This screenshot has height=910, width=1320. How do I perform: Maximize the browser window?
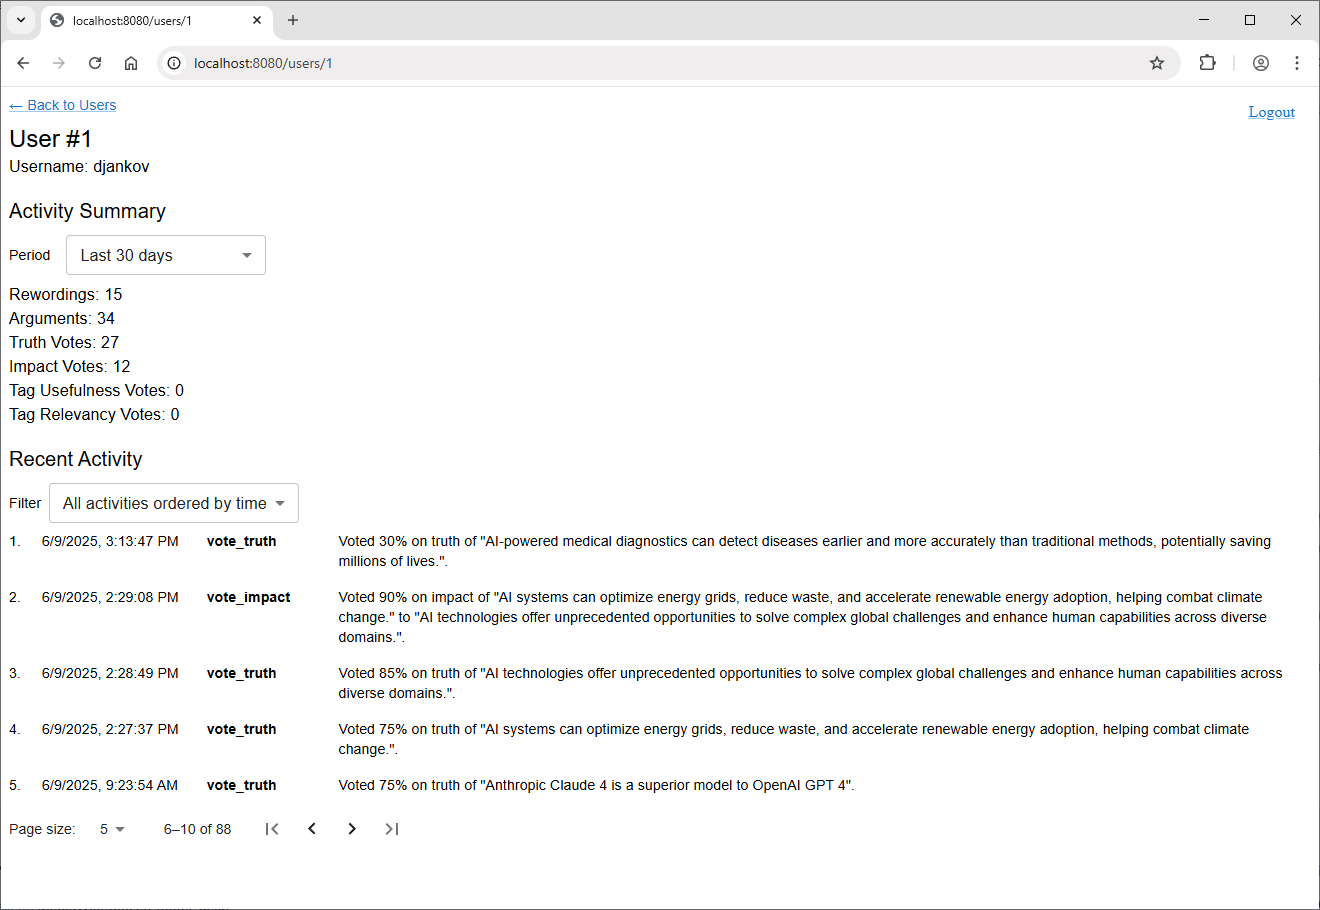1250,20
